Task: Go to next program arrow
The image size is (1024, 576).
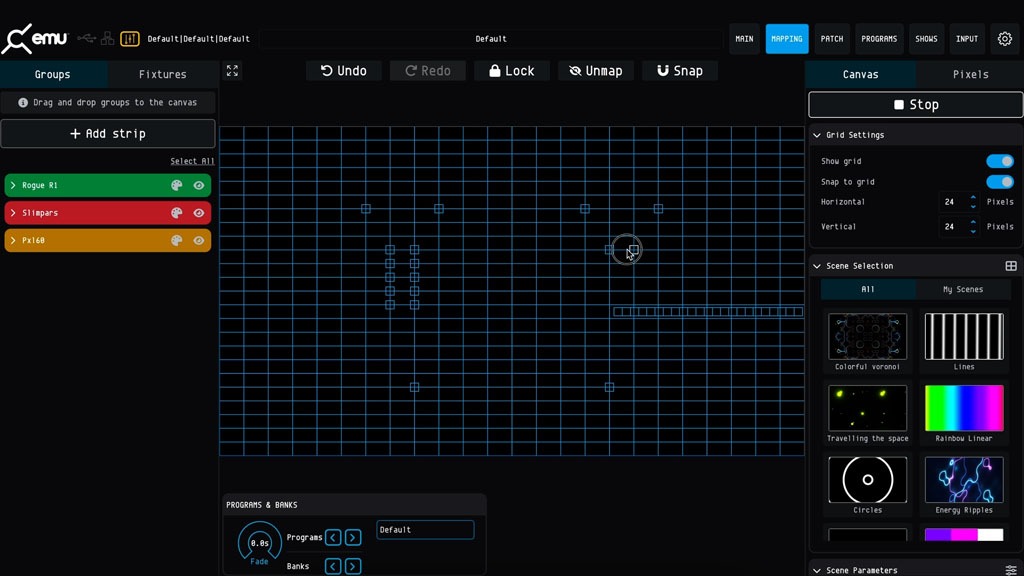Action: point(353,538)
